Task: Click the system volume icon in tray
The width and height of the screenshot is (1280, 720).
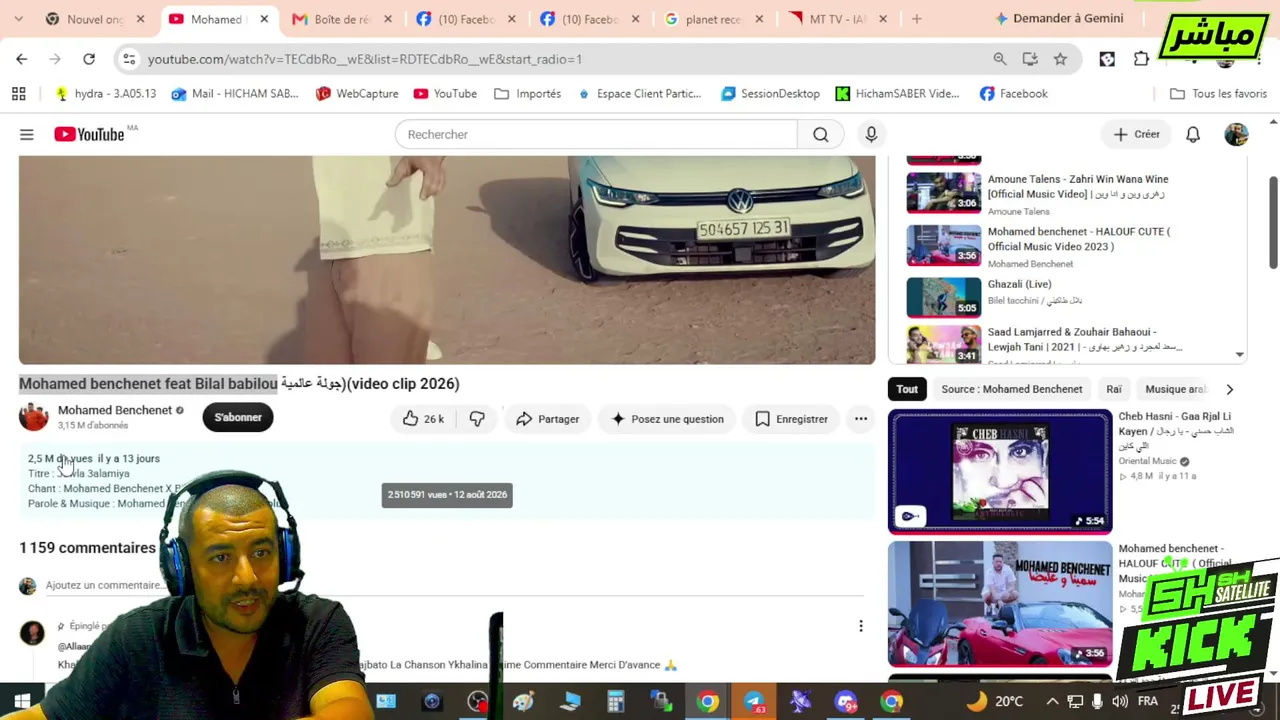Action: pyautogui.click(x=1120, y=701)
